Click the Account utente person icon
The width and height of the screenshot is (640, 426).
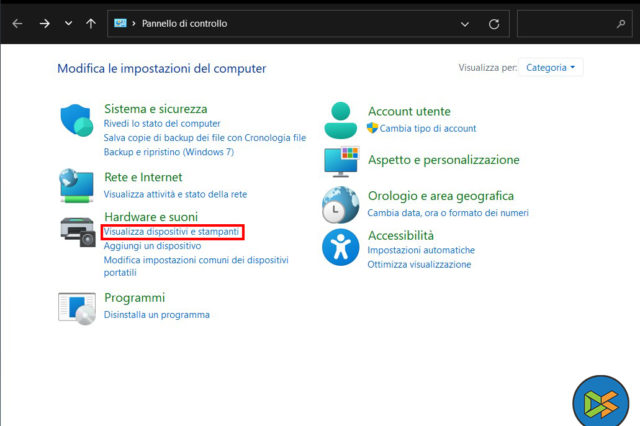point(340,120)
